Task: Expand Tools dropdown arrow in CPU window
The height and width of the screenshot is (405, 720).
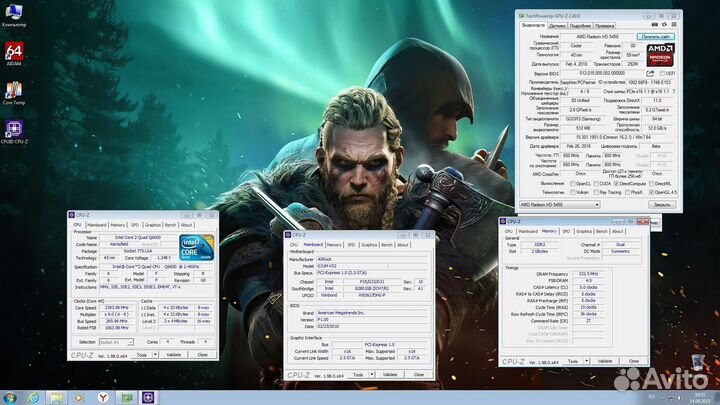Action: click(x=155, y=355)
